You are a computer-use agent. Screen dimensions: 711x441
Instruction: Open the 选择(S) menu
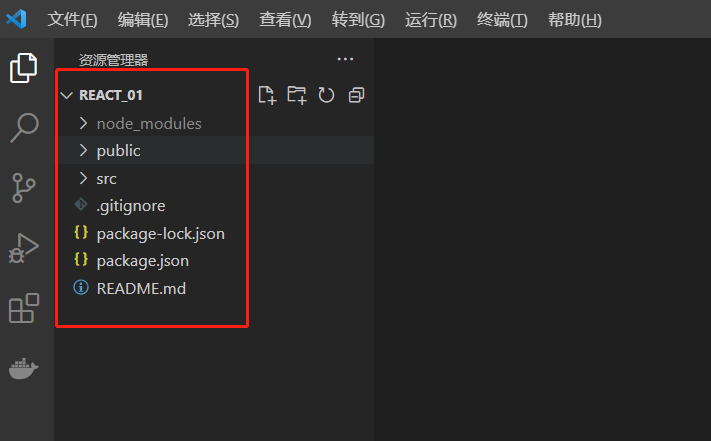coord(213,19)
